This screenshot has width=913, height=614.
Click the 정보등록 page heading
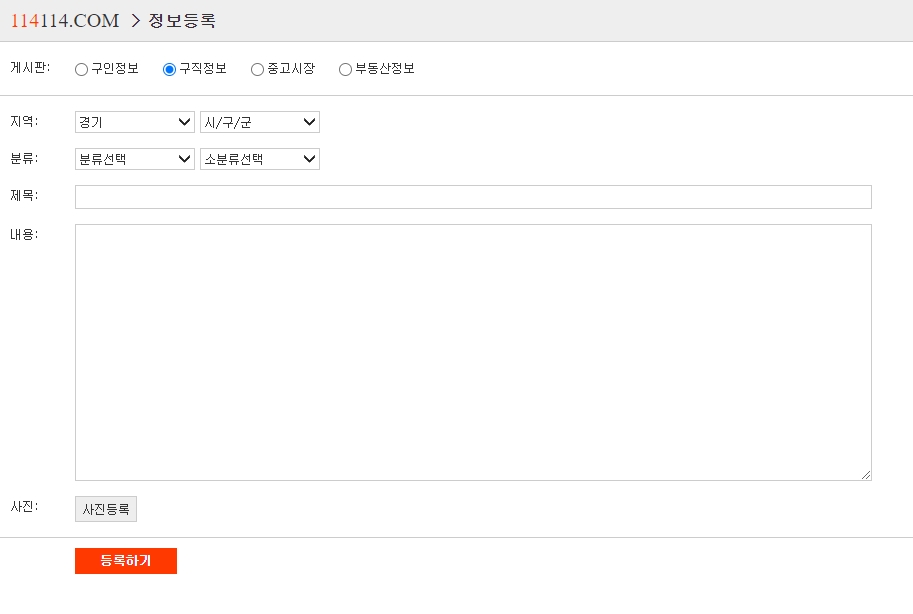click(182, 21)
